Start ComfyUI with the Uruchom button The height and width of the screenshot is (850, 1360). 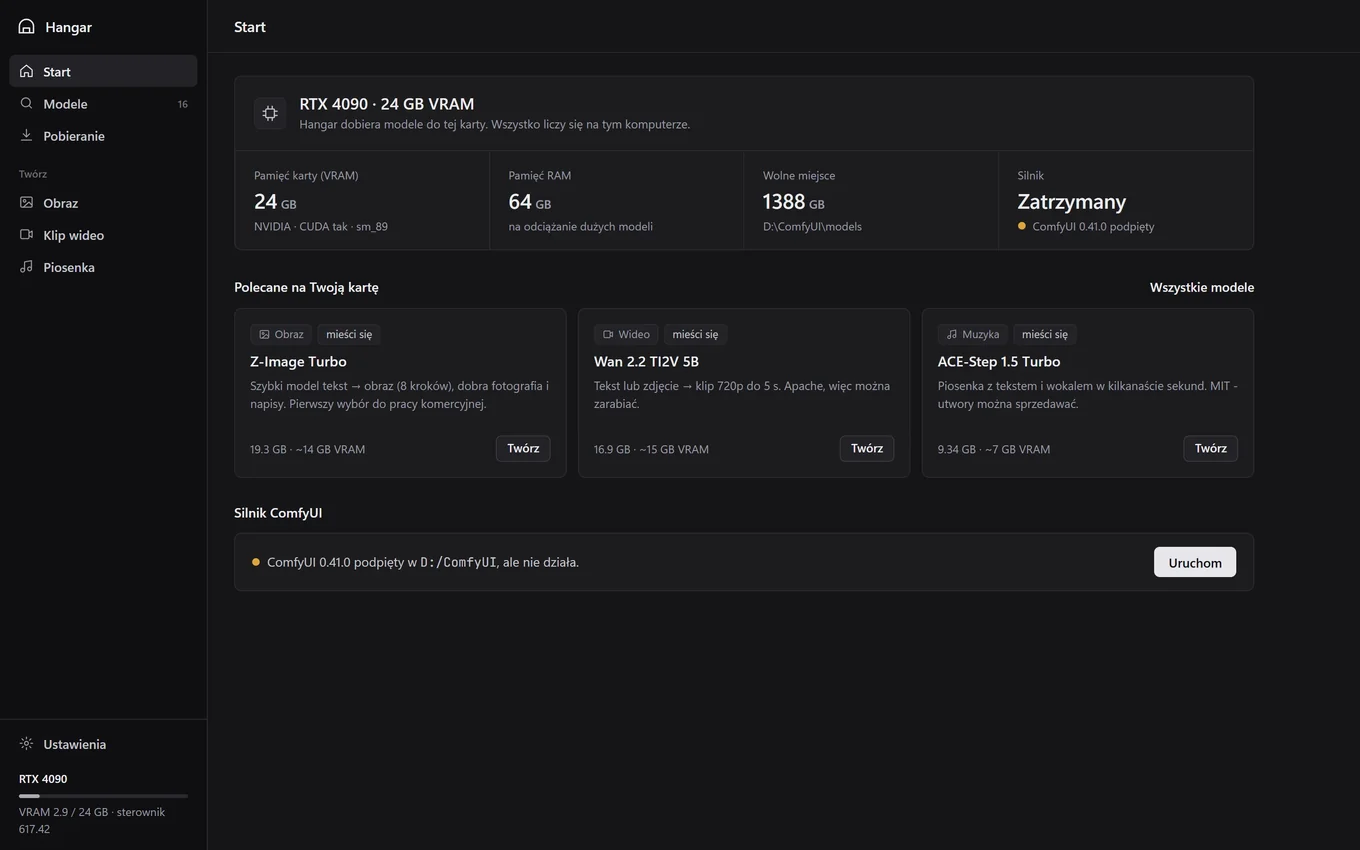coord(1195,562)
